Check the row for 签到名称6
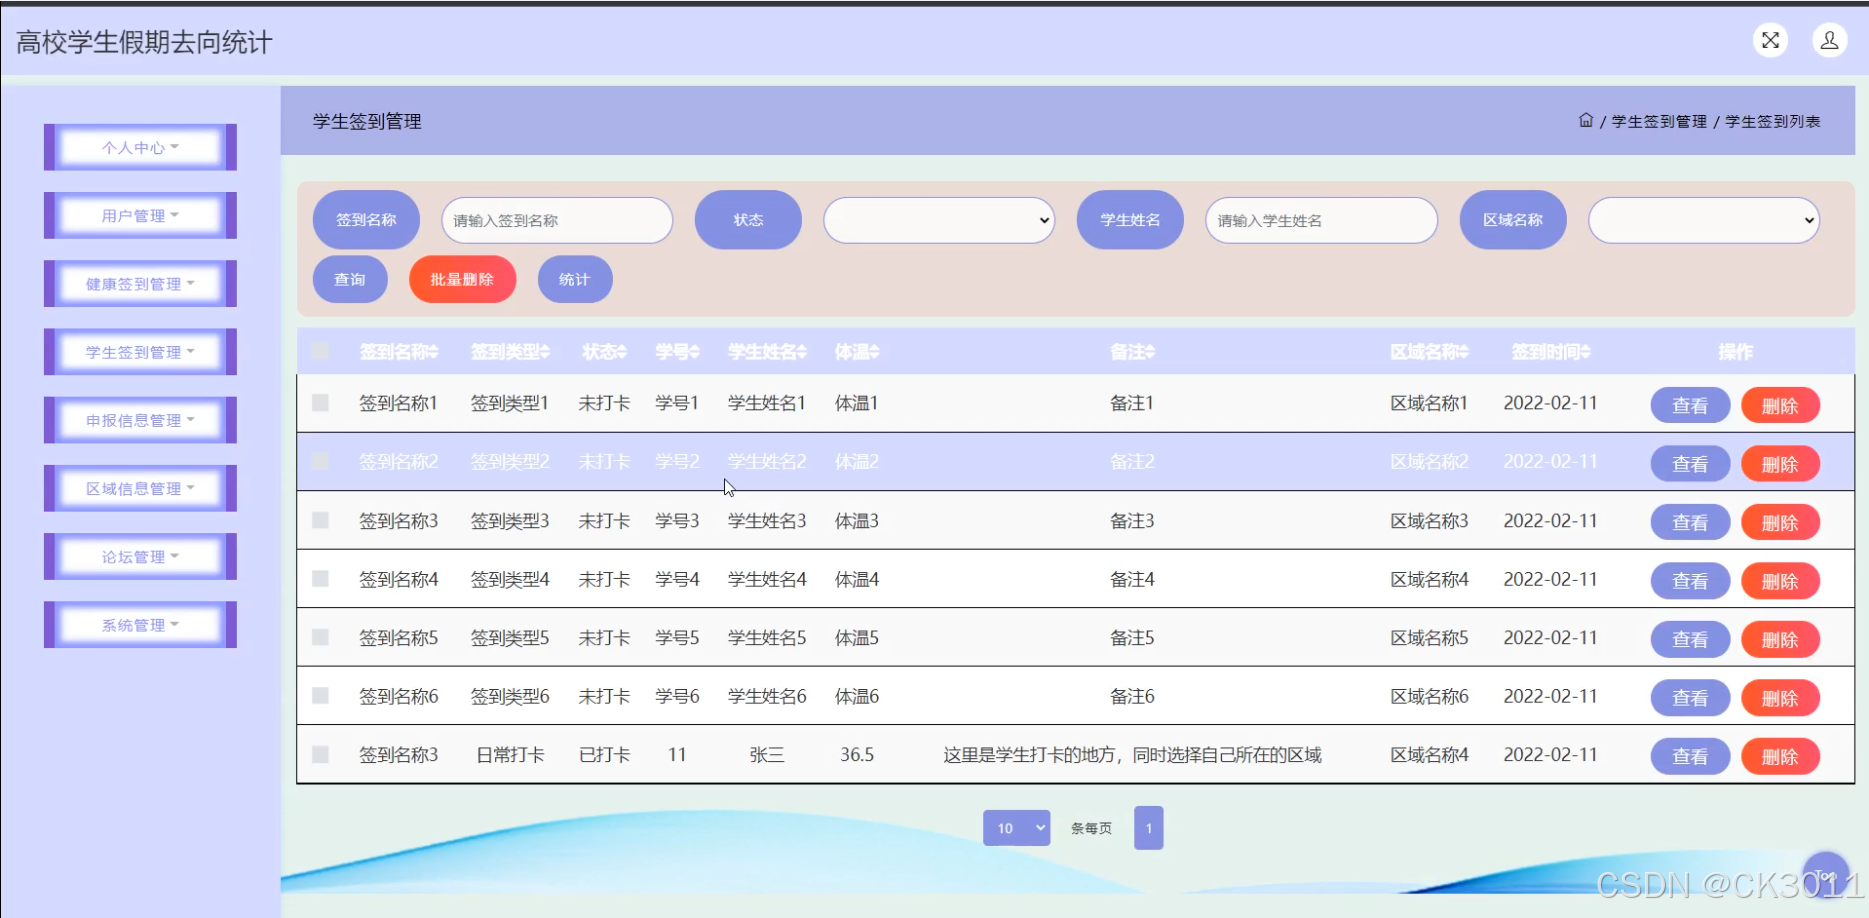Image resolution: width=1869 pixels, height=918 pixels. (x=320, y=695)
